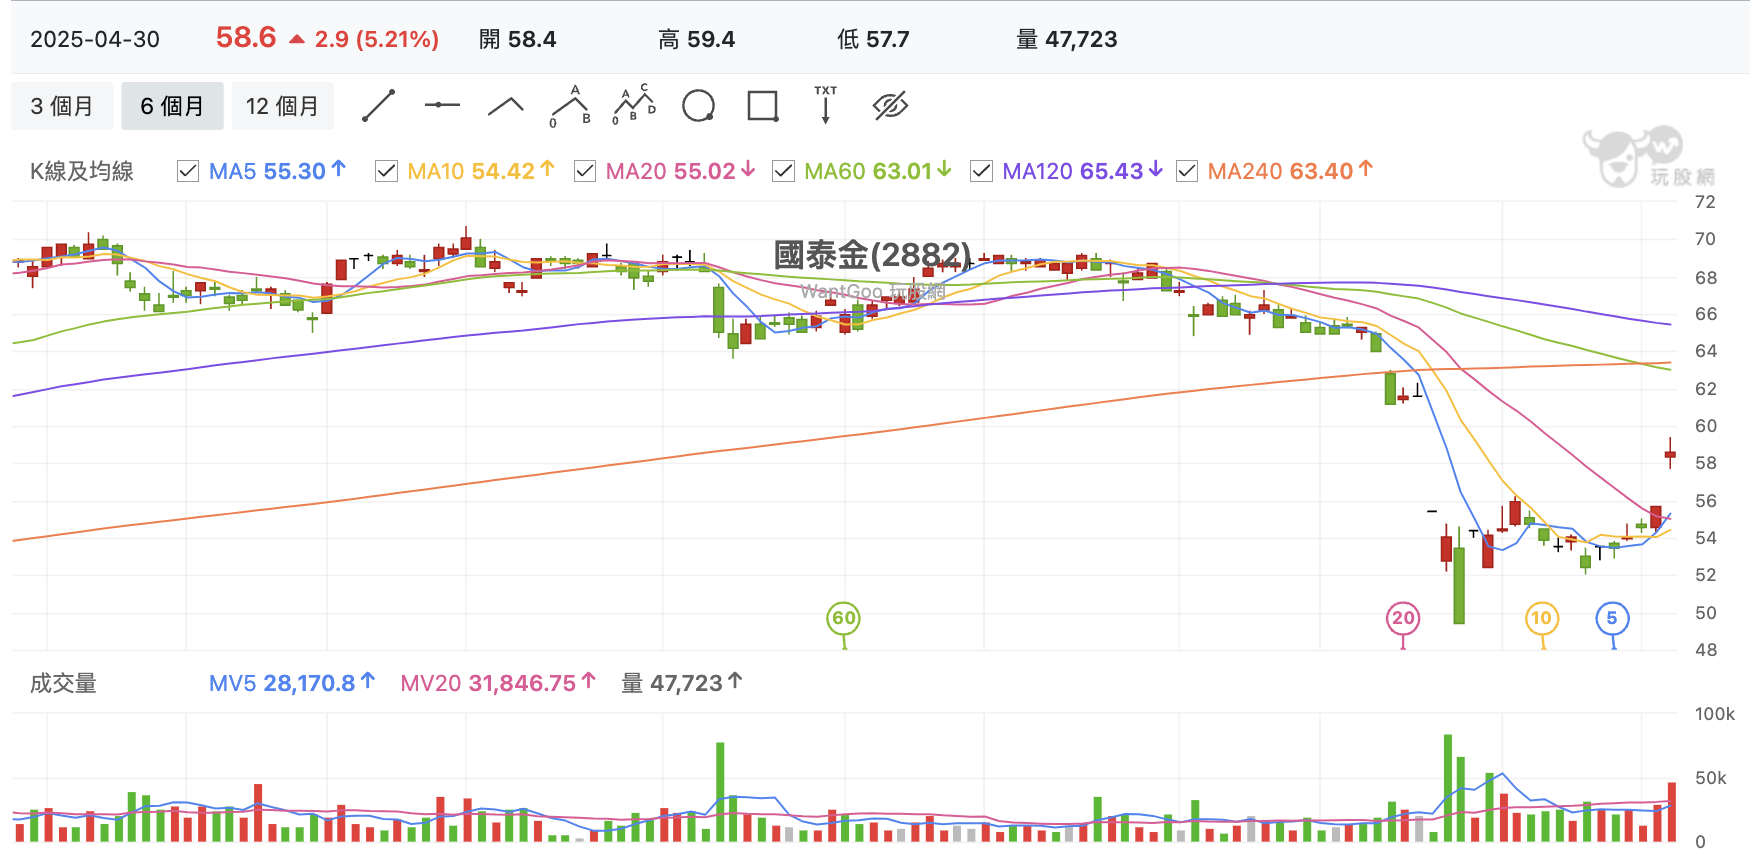The height and width of the screenshot is (854, 1750).
Task: Choose the angle line drawing tool
Action: (x=506, y=106)
